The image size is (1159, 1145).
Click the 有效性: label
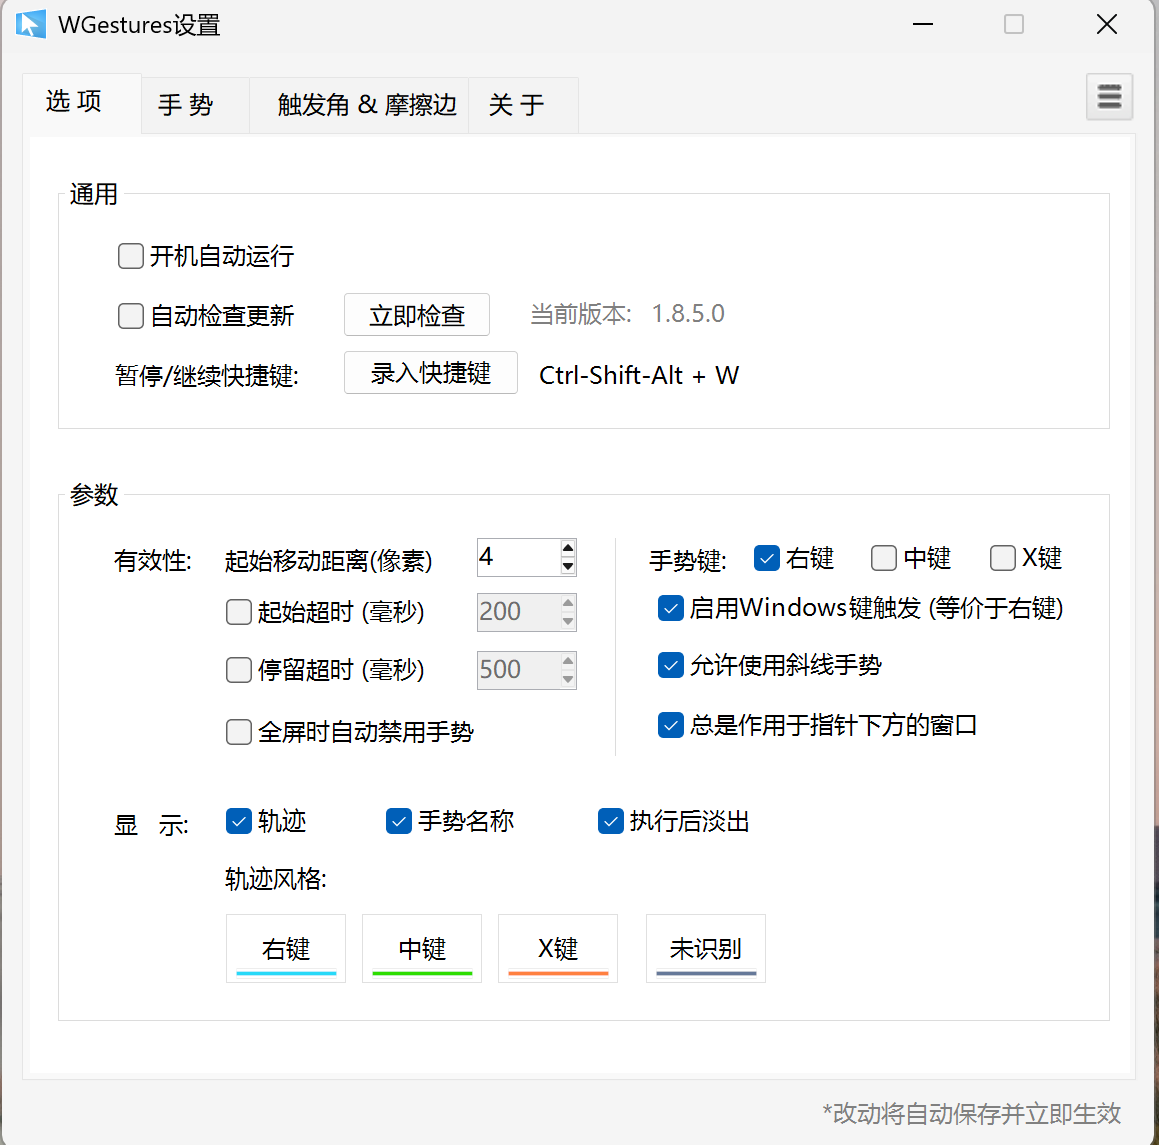(x=152, y=560)
